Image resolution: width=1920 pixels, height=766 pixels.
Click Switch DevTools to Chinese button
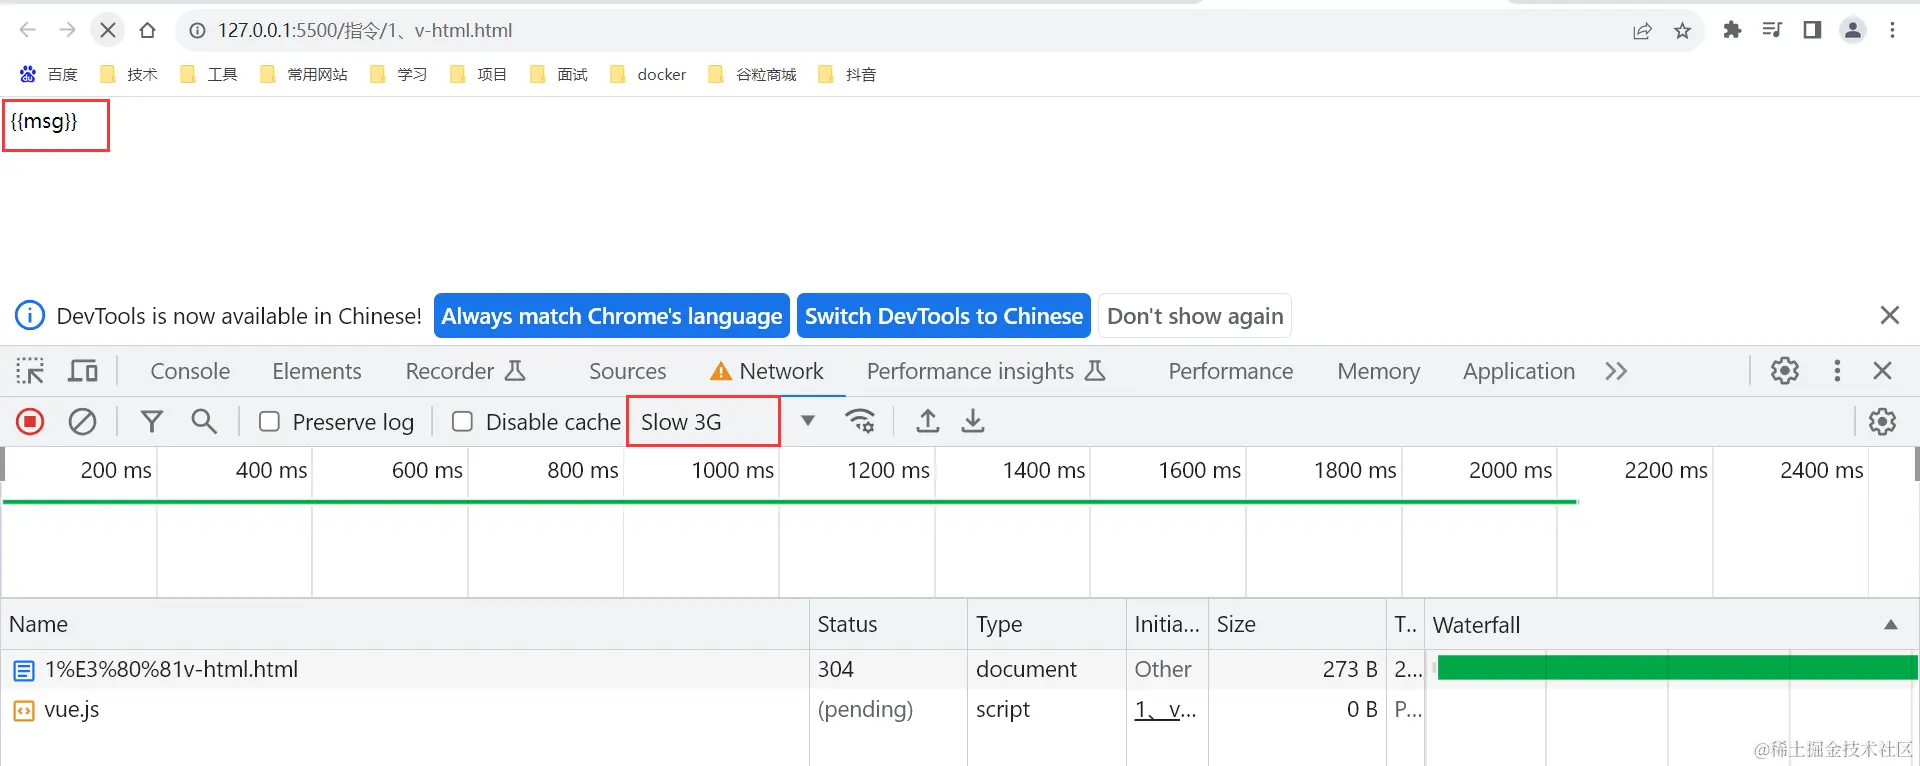pos(943,316)
